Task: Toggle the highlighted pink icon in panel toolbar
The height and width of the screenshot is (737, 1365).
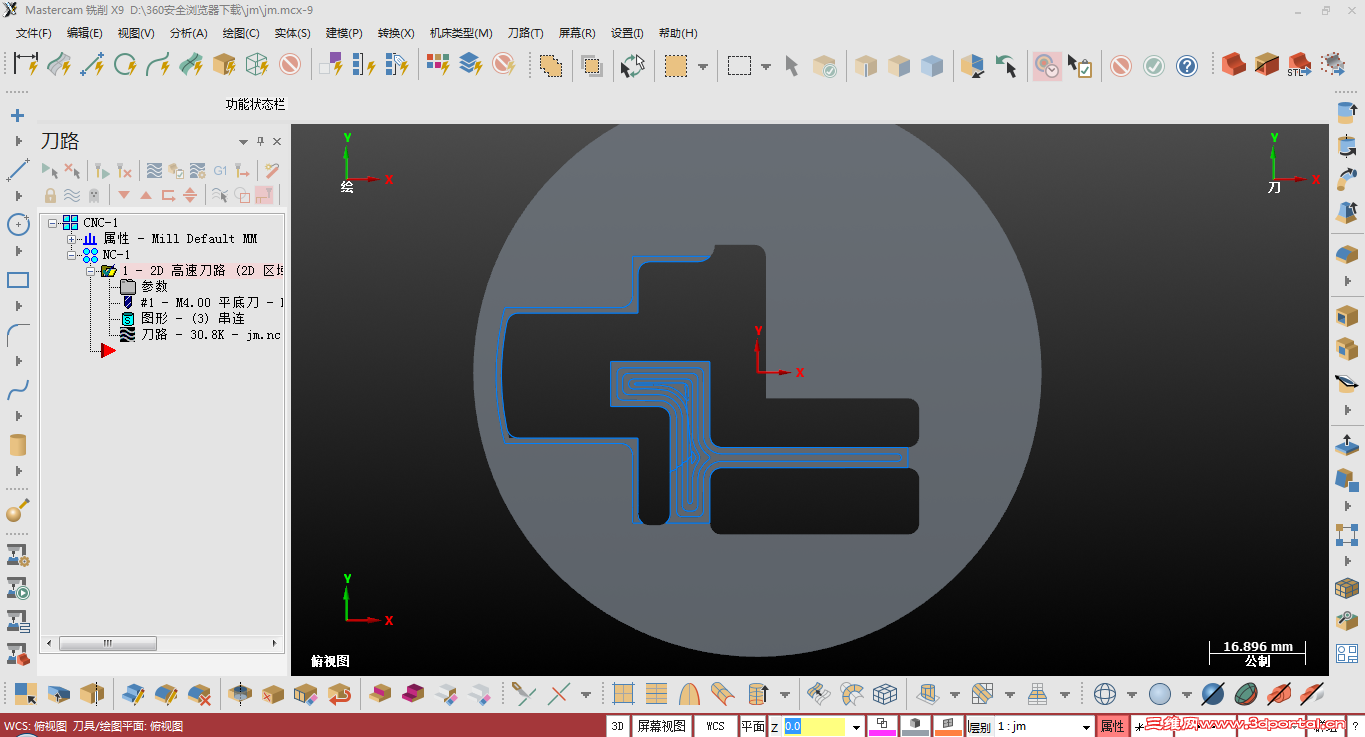Action: 264,195
